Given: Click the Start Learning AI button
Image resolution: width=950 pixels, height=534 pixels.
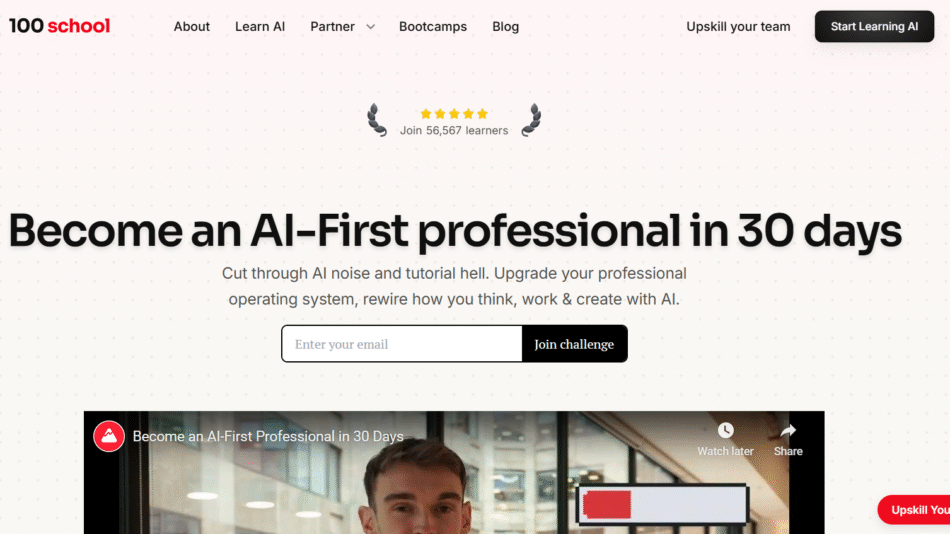Looking at the screenshot, I should point(874,27).
